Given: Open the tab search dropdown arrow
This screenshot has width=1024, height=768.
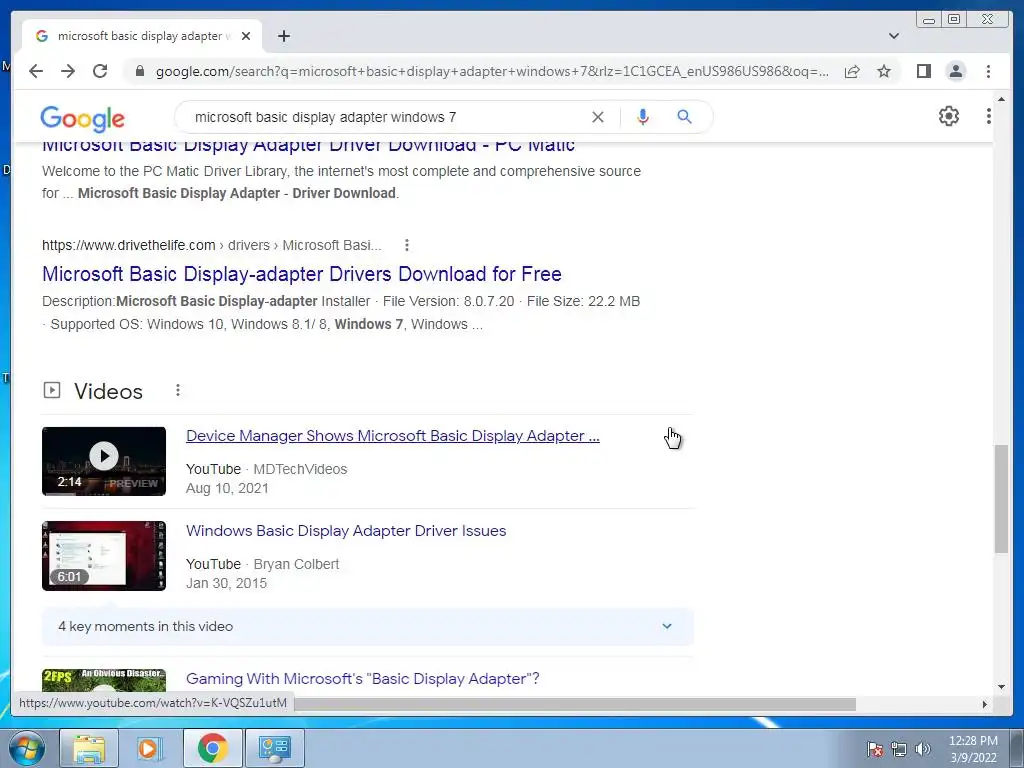Looking at the screenshot, I should tap(894, 36).
